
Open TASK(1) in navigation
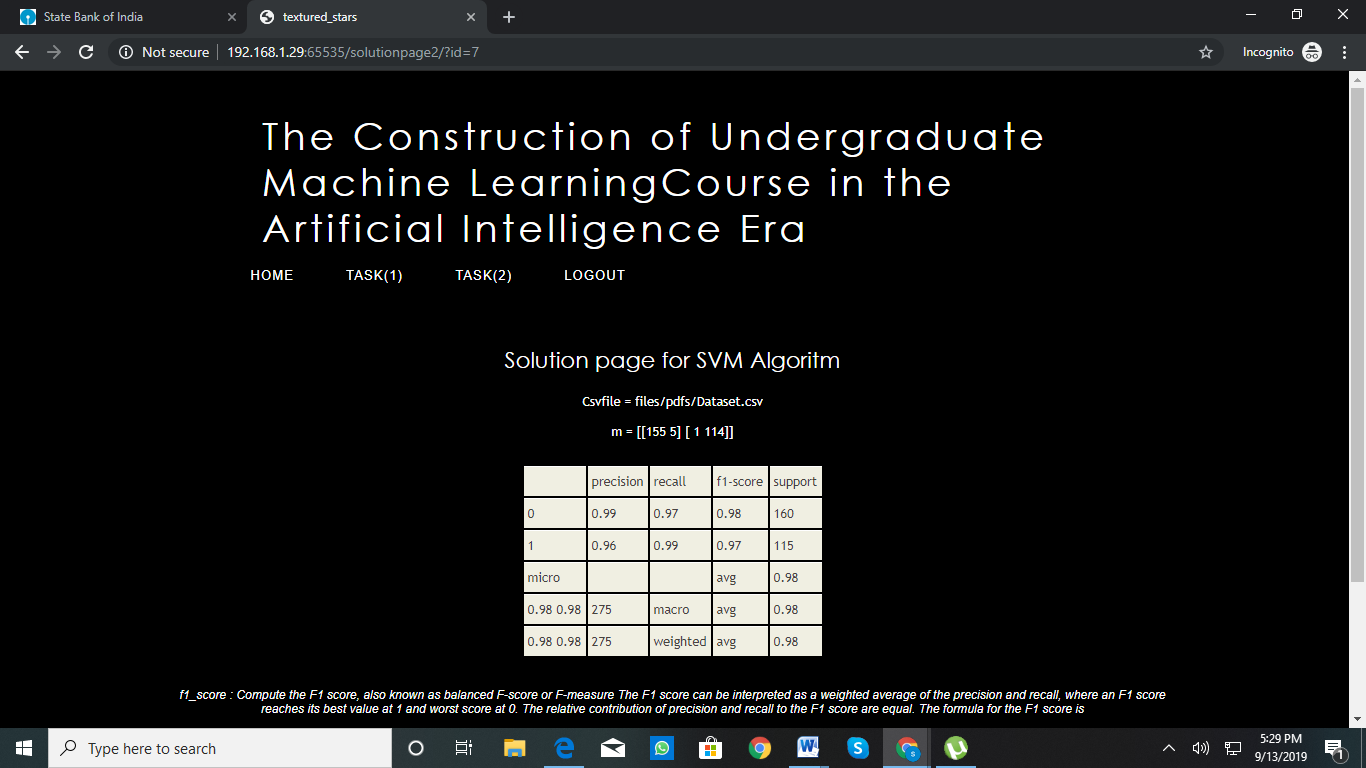(x=374, y=275)
